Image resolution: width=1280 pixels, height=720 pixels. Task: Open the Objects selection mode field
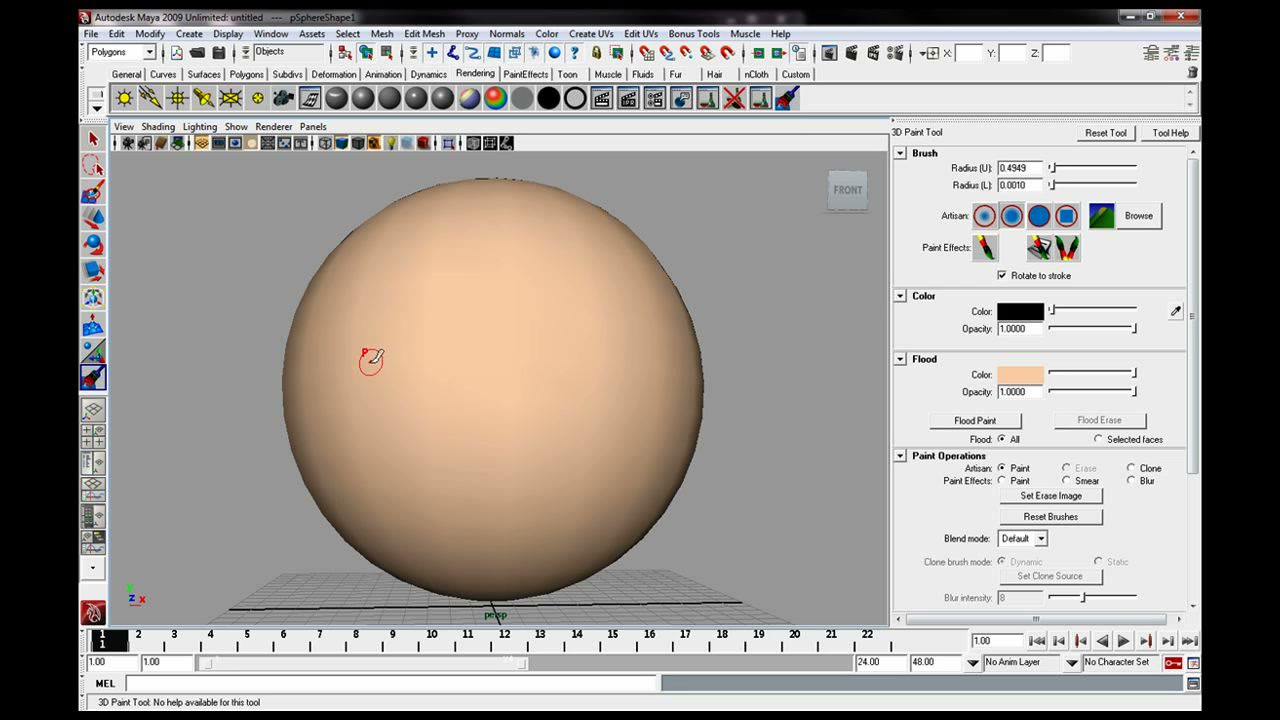(x=288, y=52)
